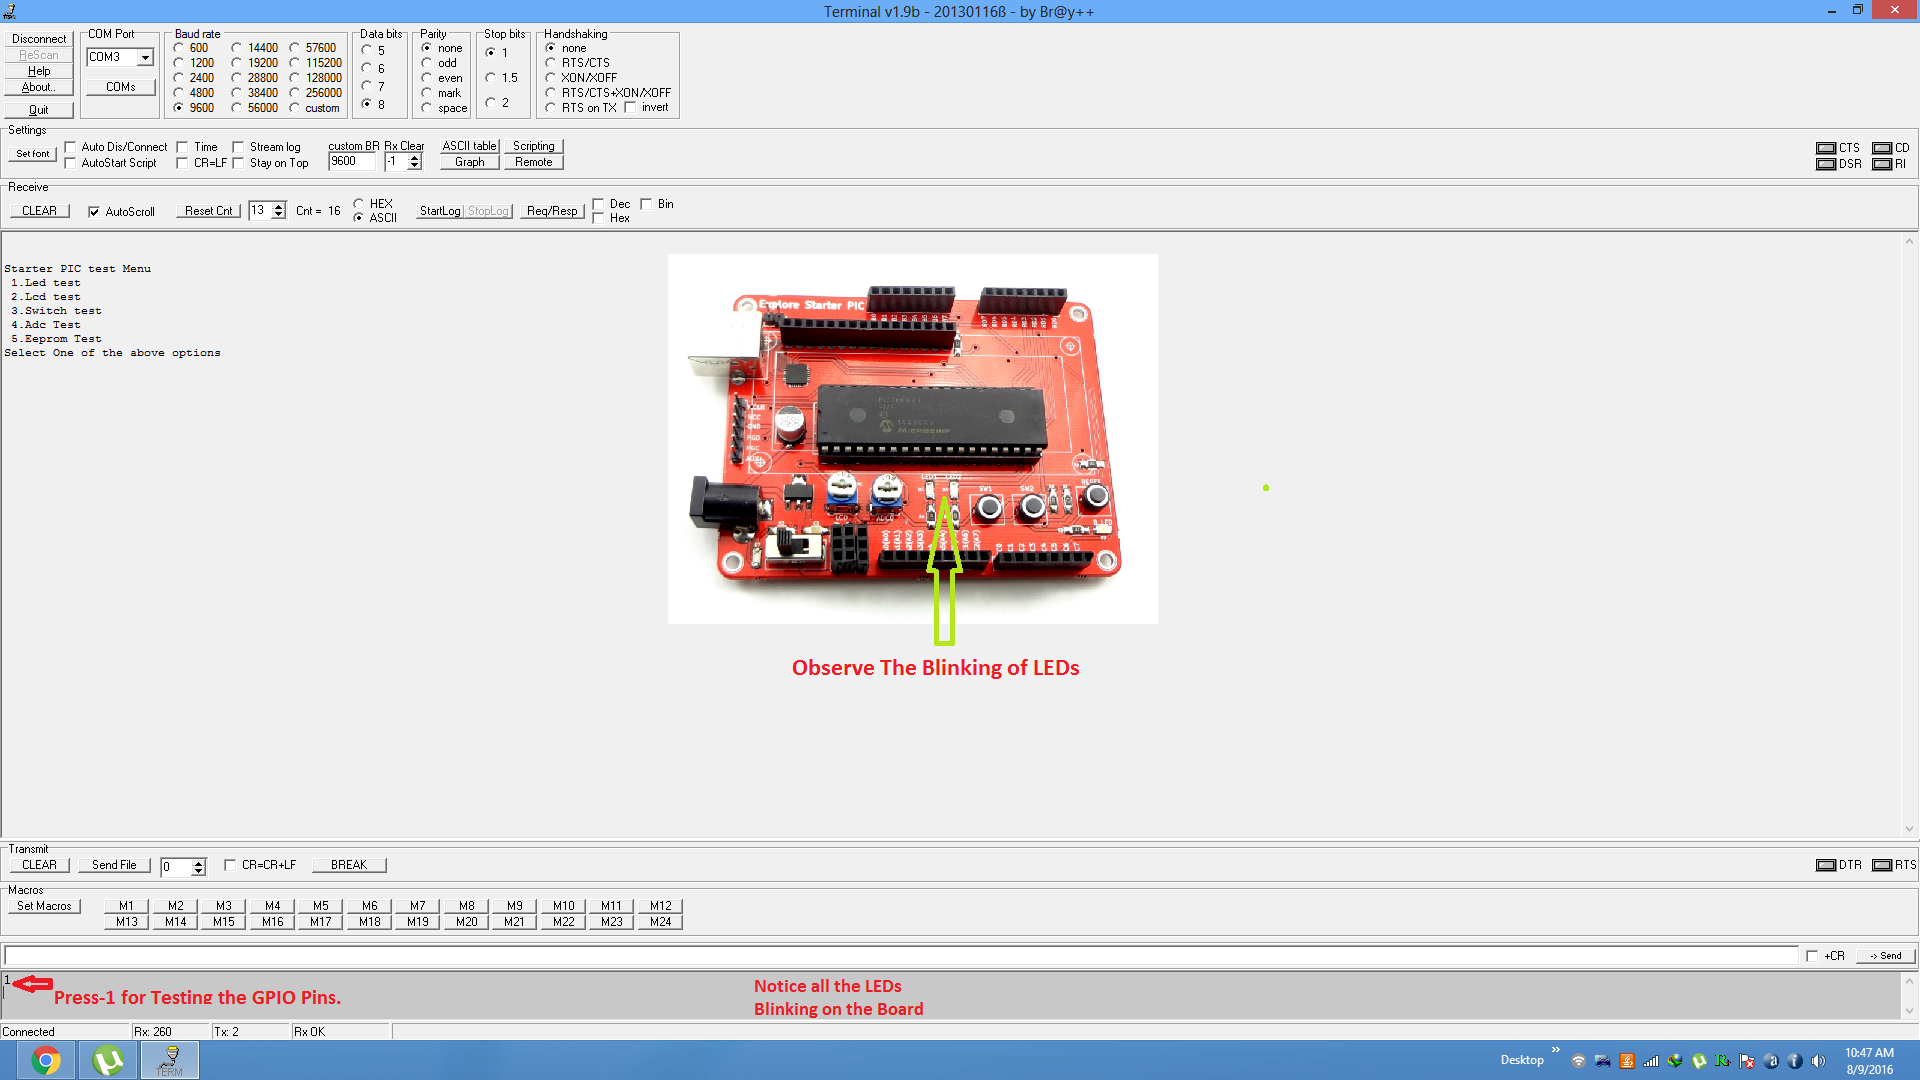Click the Quit button
The image size is (1920, 1080).
click(39, 110)
